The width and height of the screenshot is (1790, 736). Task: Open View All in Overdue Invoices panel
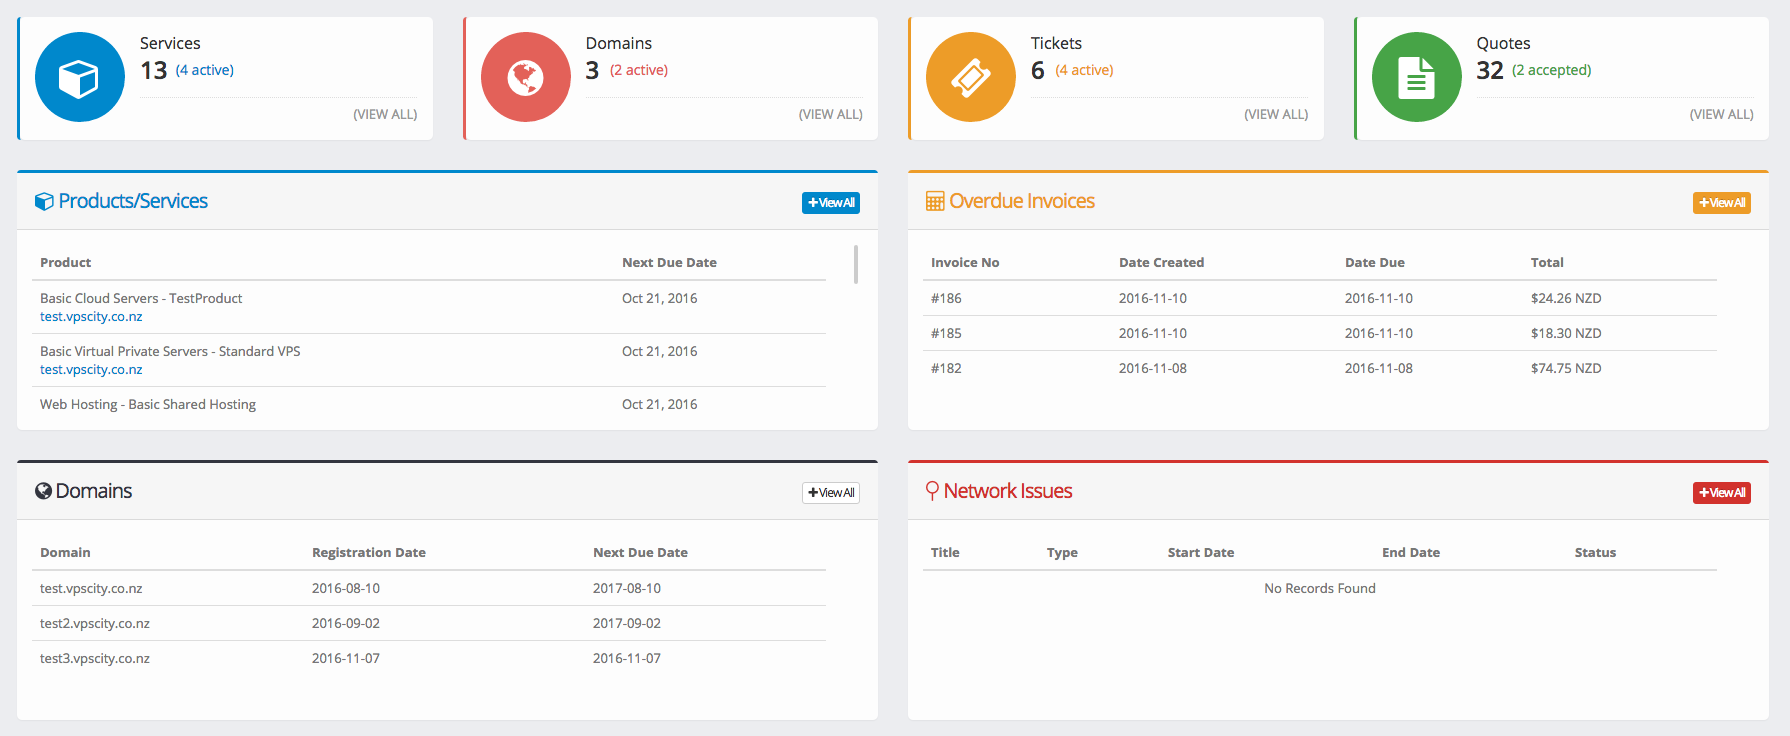click(1721, 203)
